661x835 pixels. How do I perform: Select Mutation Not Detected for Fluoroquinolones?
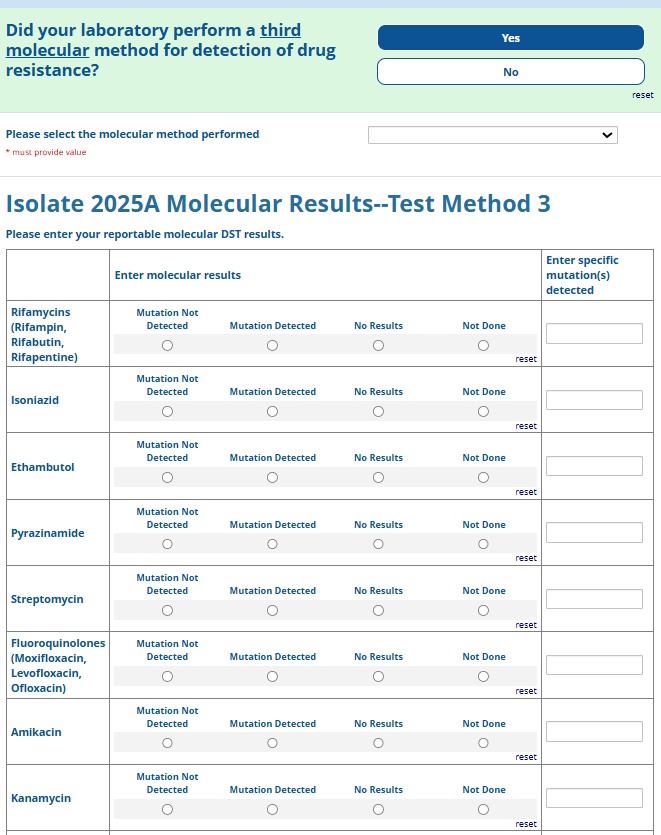(x=167, y=677)
